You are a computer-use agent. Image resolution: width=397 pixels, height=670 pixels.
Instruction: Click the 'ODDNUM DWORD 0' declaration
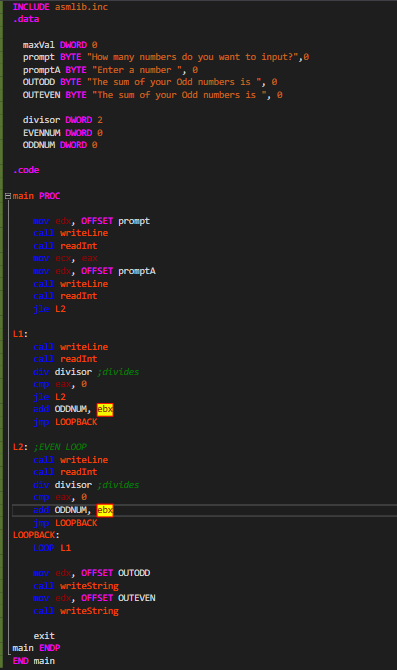(x=60, y=145)
